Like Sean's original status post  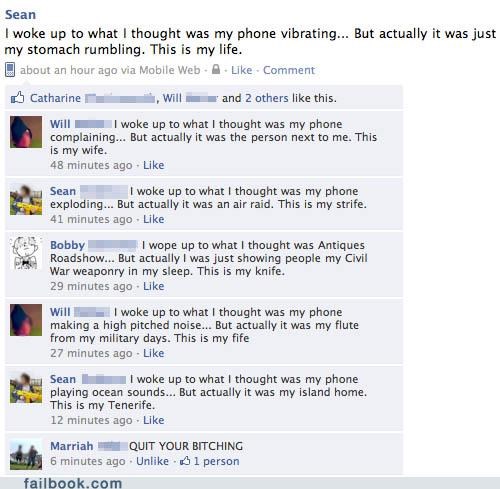coord(241,70)
